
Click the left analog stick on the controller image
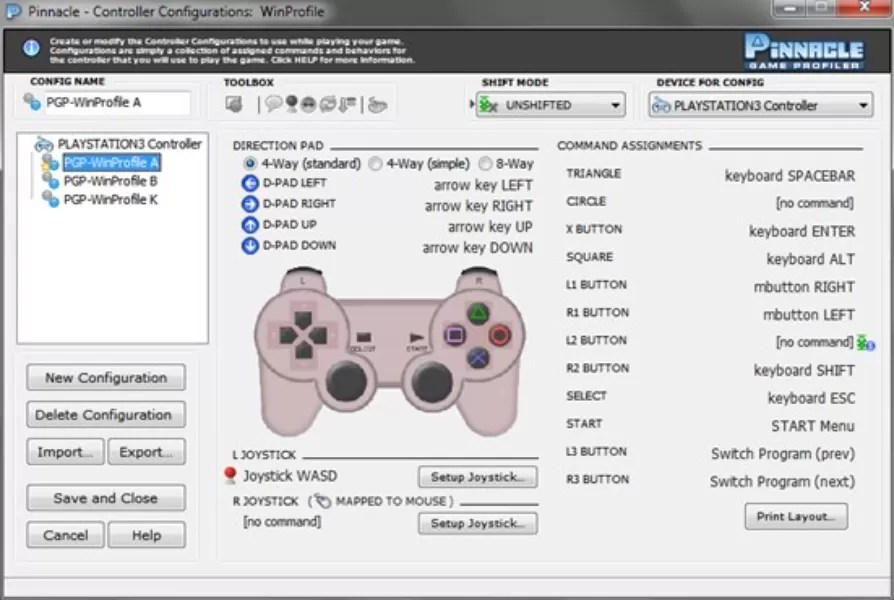[346, 382]
